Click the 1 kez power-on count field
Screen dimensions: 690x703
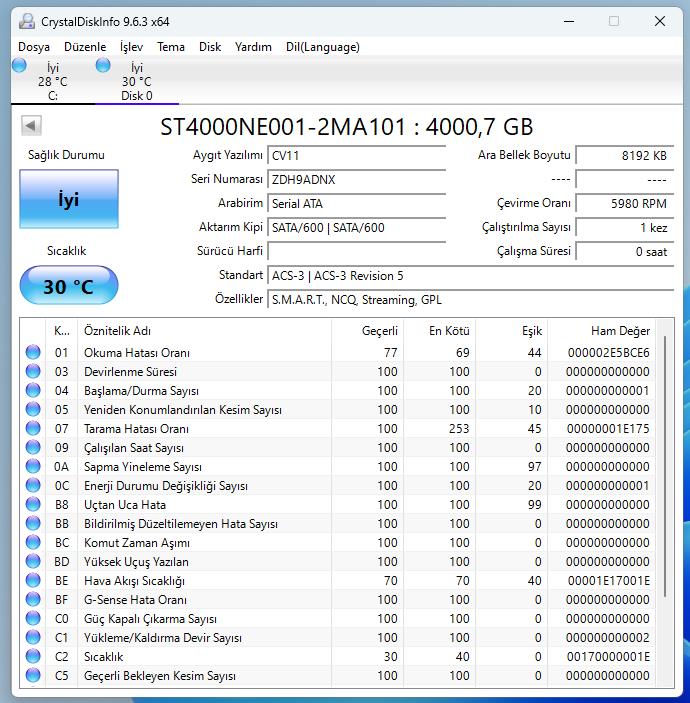(625, 227)
